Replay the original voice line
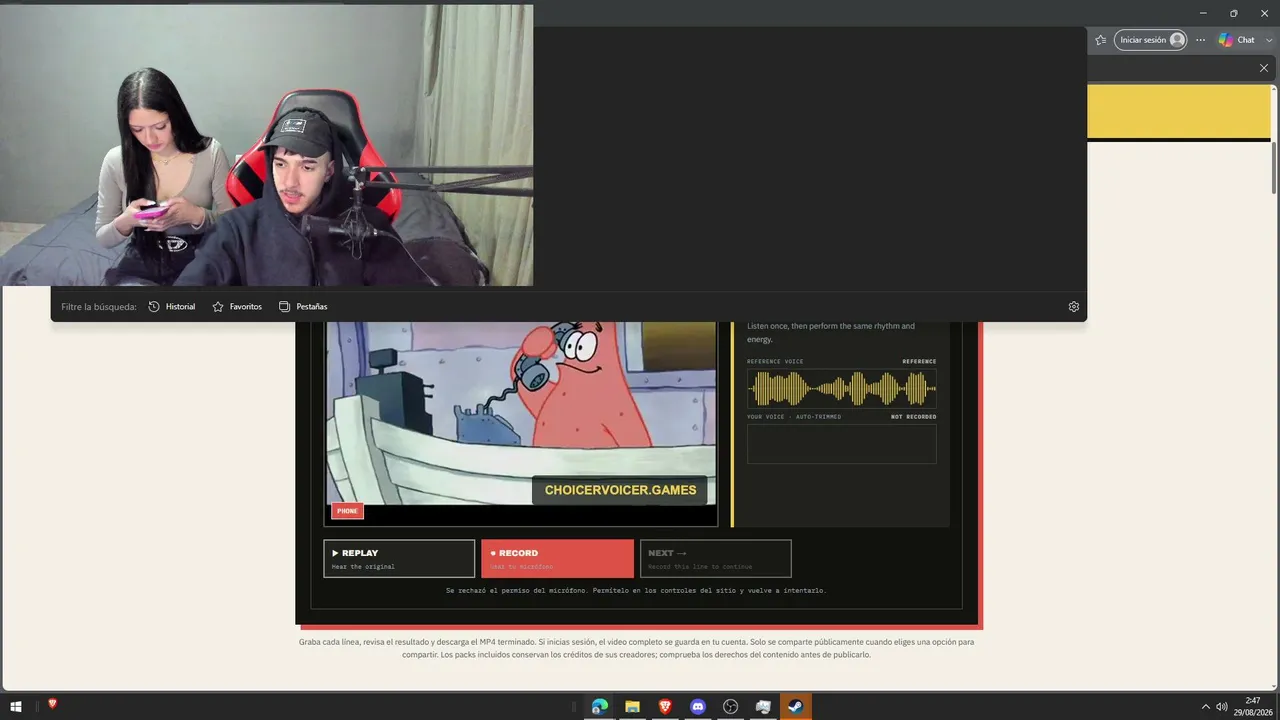The image size is (1280, 720). click(x=399, y=559)
